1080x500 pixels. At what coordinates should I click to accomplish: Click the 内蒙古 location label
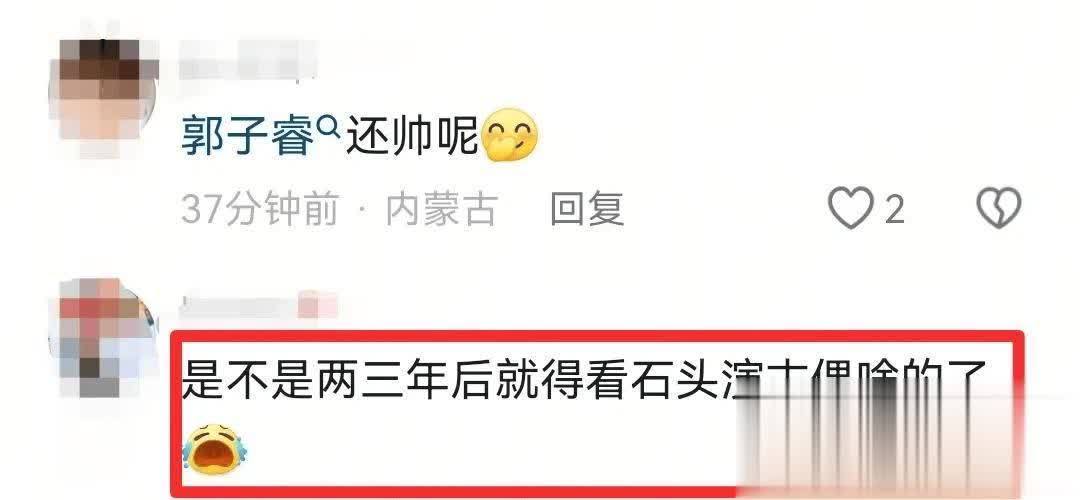tap(442, 209)
